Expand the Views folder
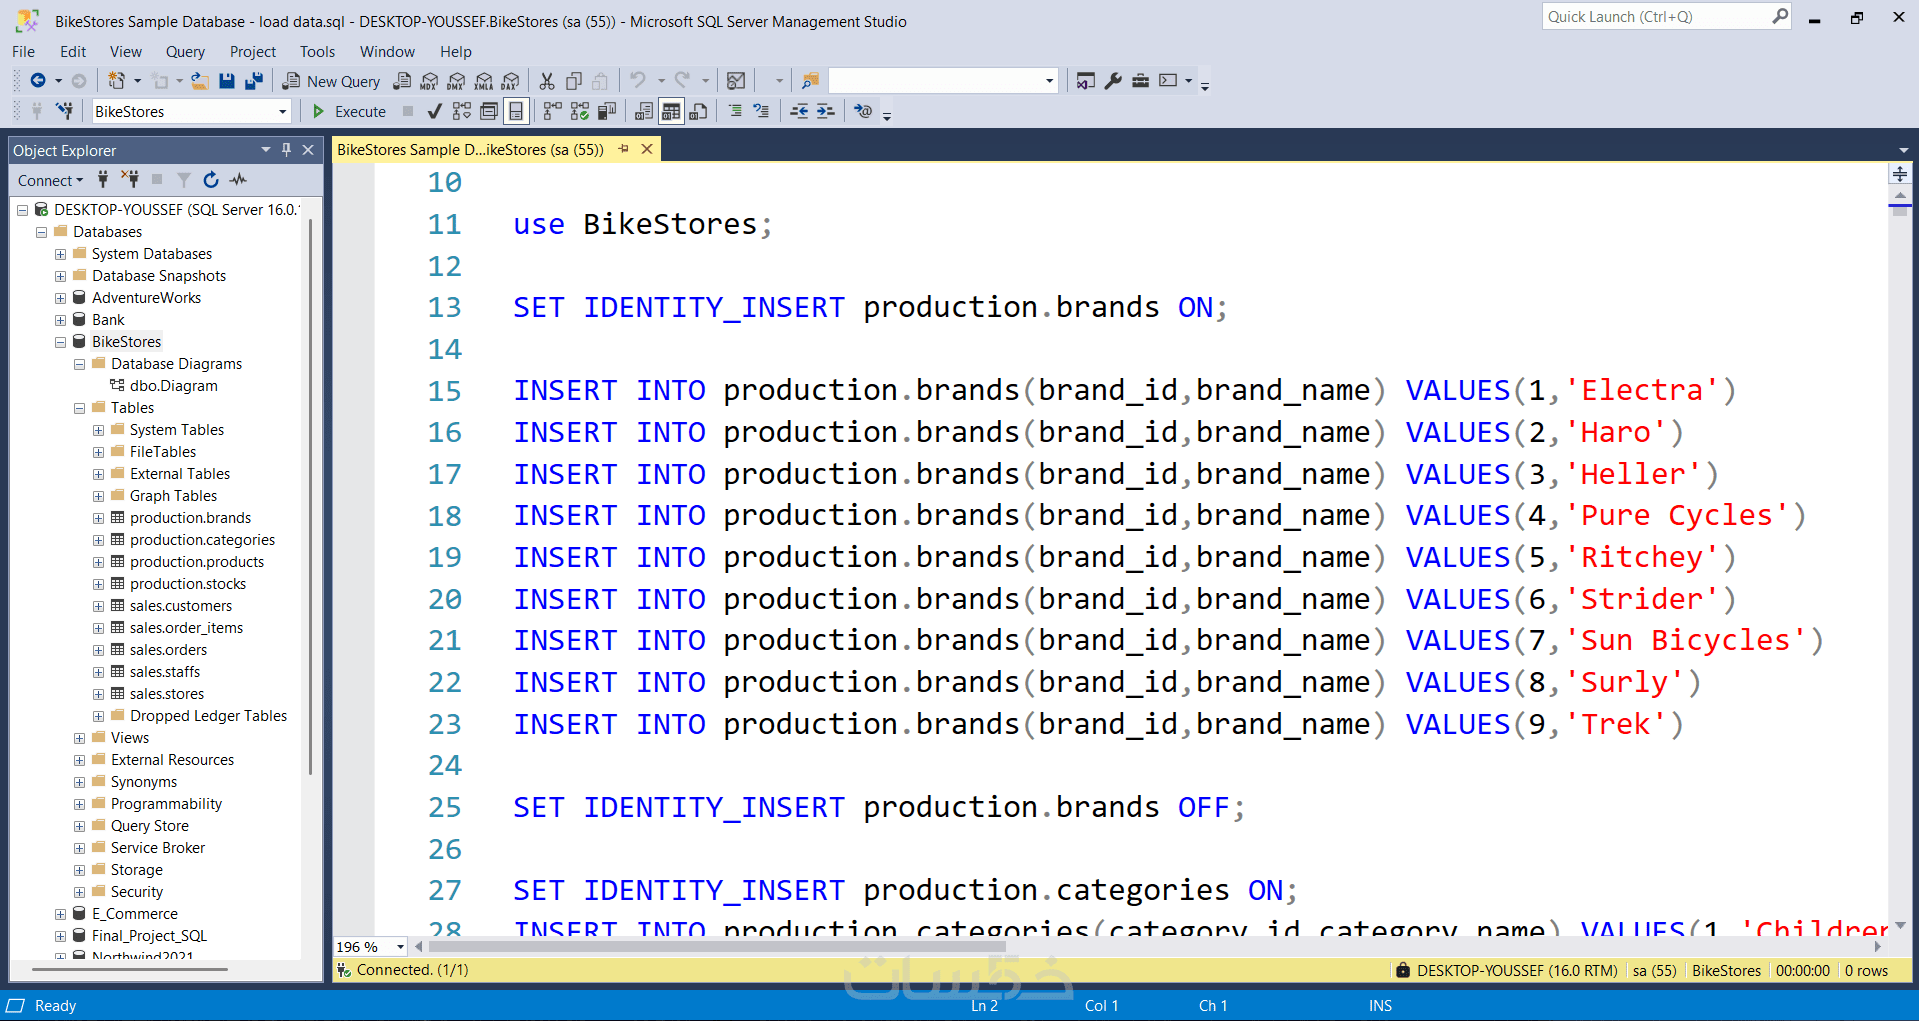This screenshot has width=1919, height=1021. (x=79, y=738)
